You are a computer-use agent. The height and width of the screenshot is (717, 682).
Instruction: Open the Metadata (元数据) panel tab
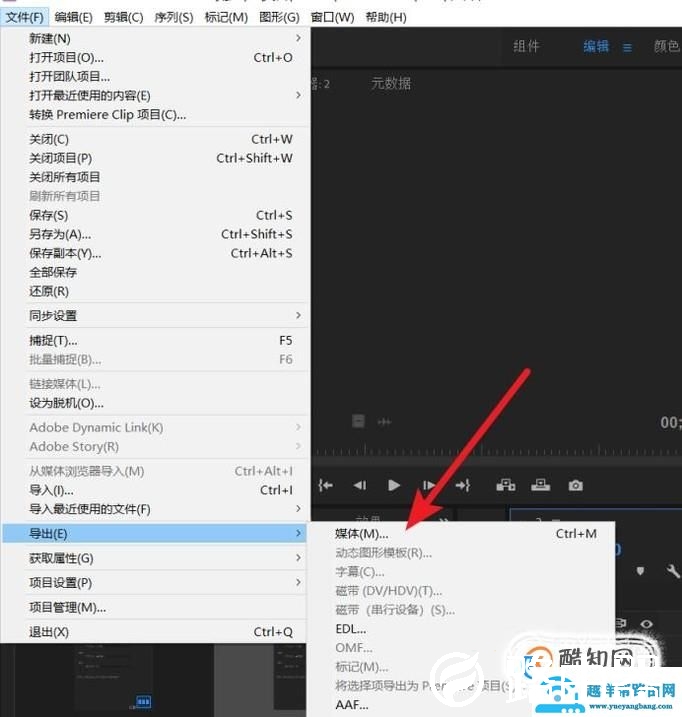[x=391, y=83]
